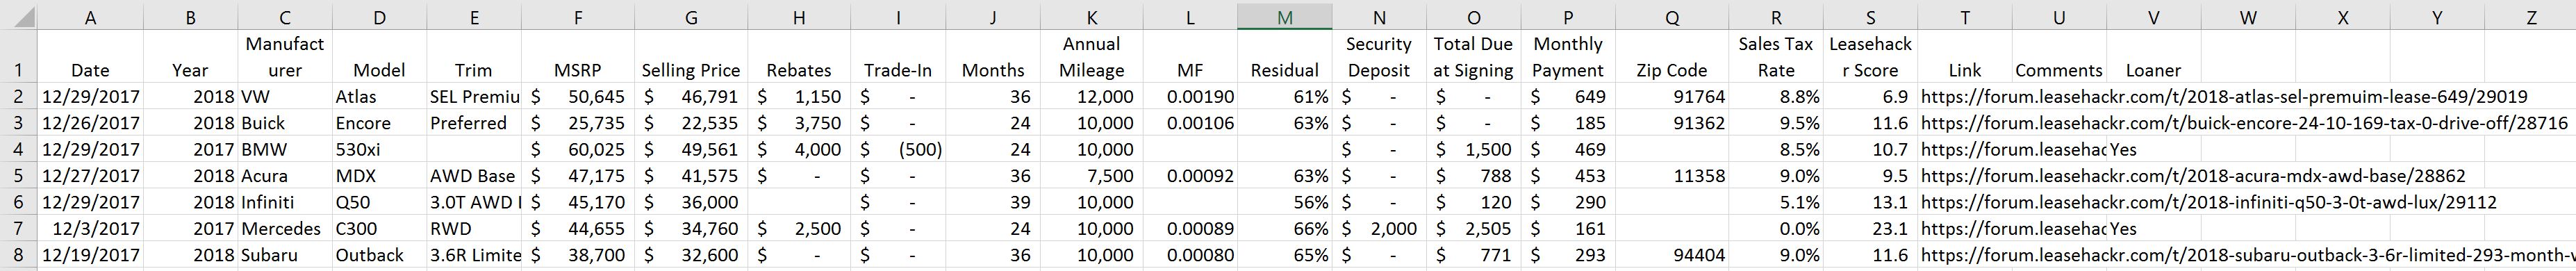Select the zip code 94404 cell

point(1672,255)
